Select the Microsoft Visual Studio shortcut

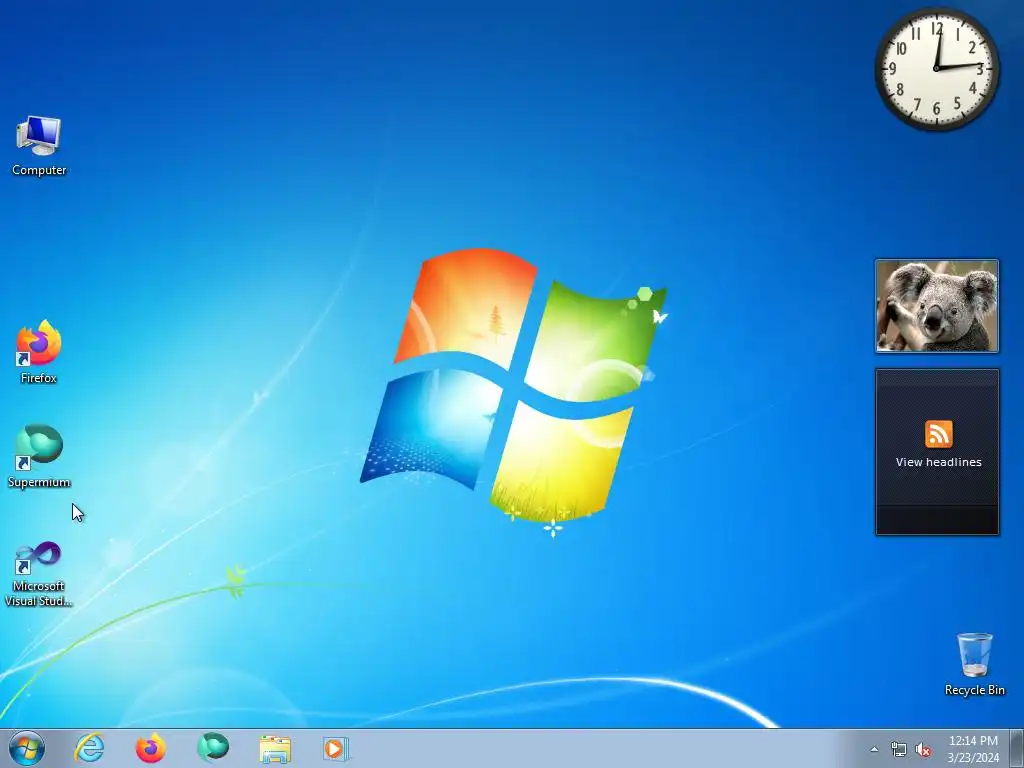[x=39, y=573]
